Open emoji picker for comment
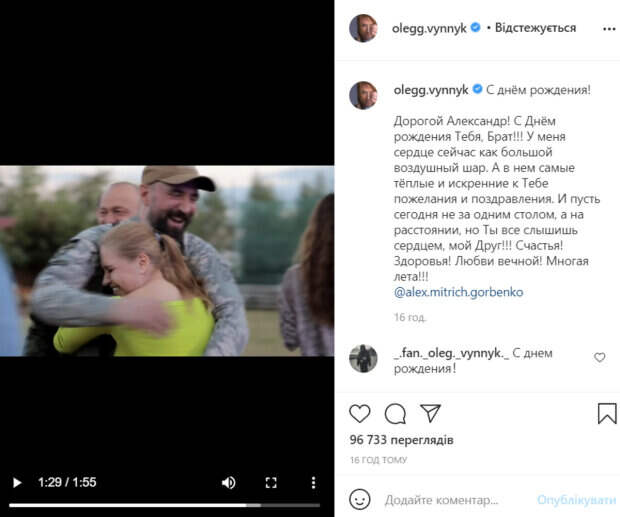 pos(360,499)
